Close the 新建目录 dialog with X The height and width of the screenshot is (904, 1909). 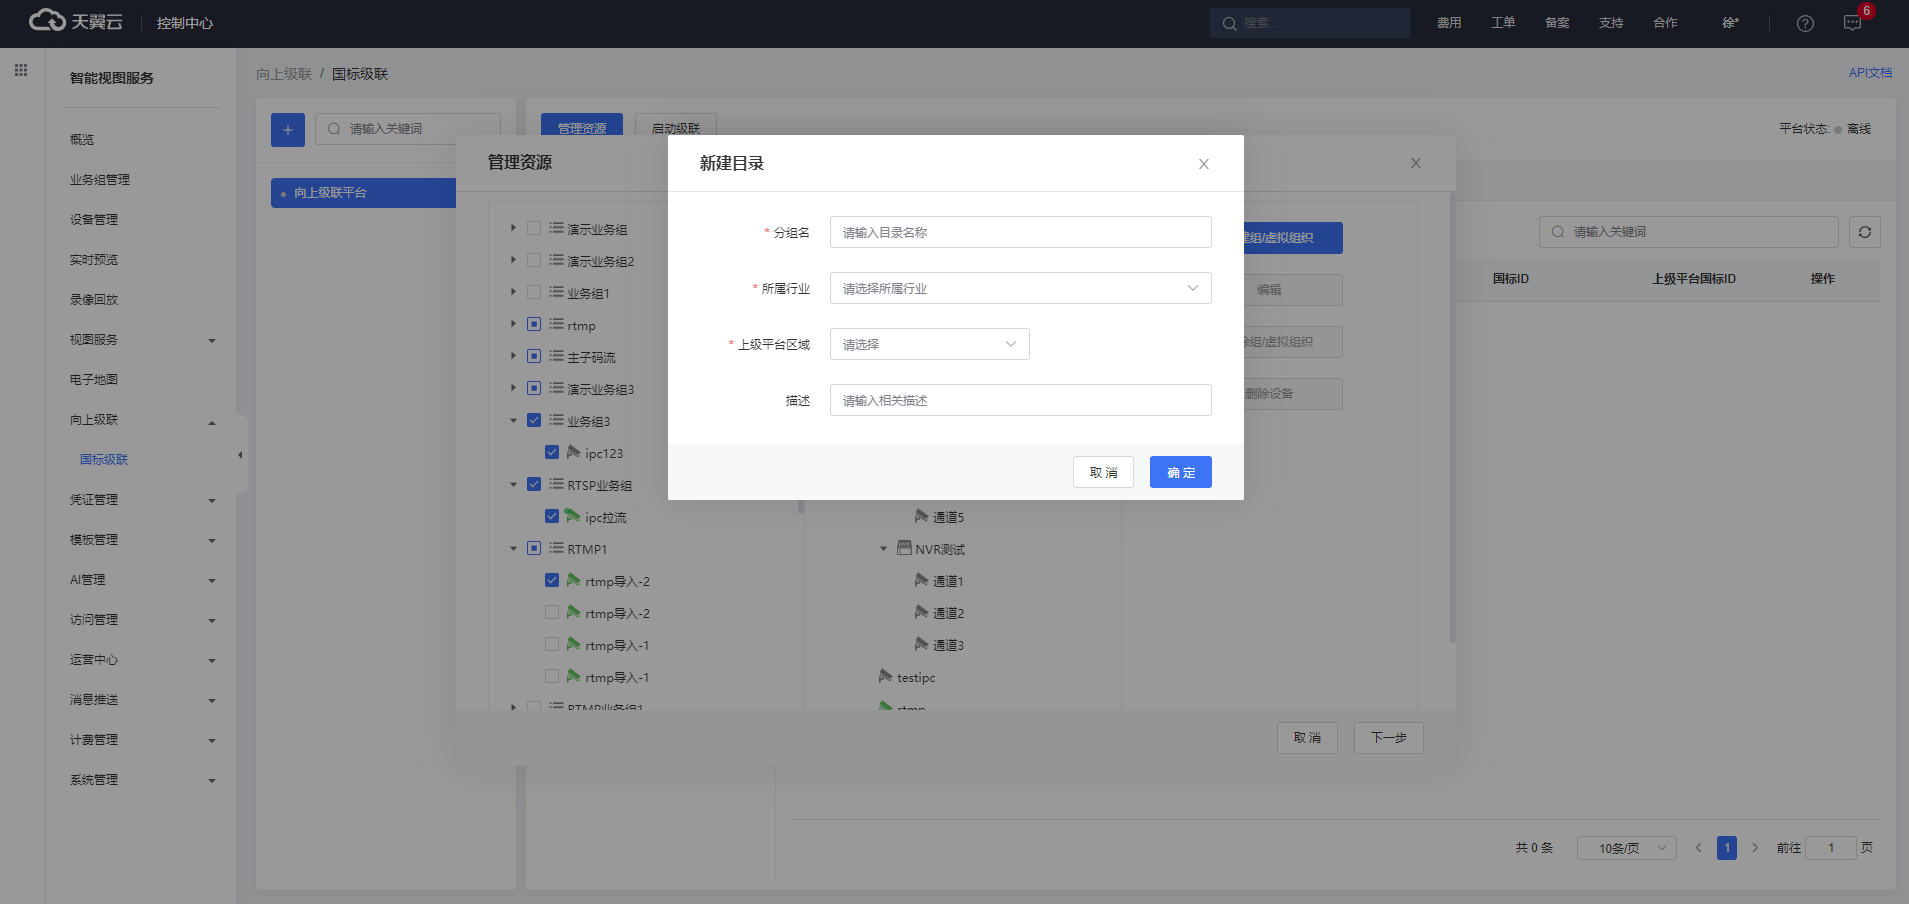click(x=1204, y=164)
